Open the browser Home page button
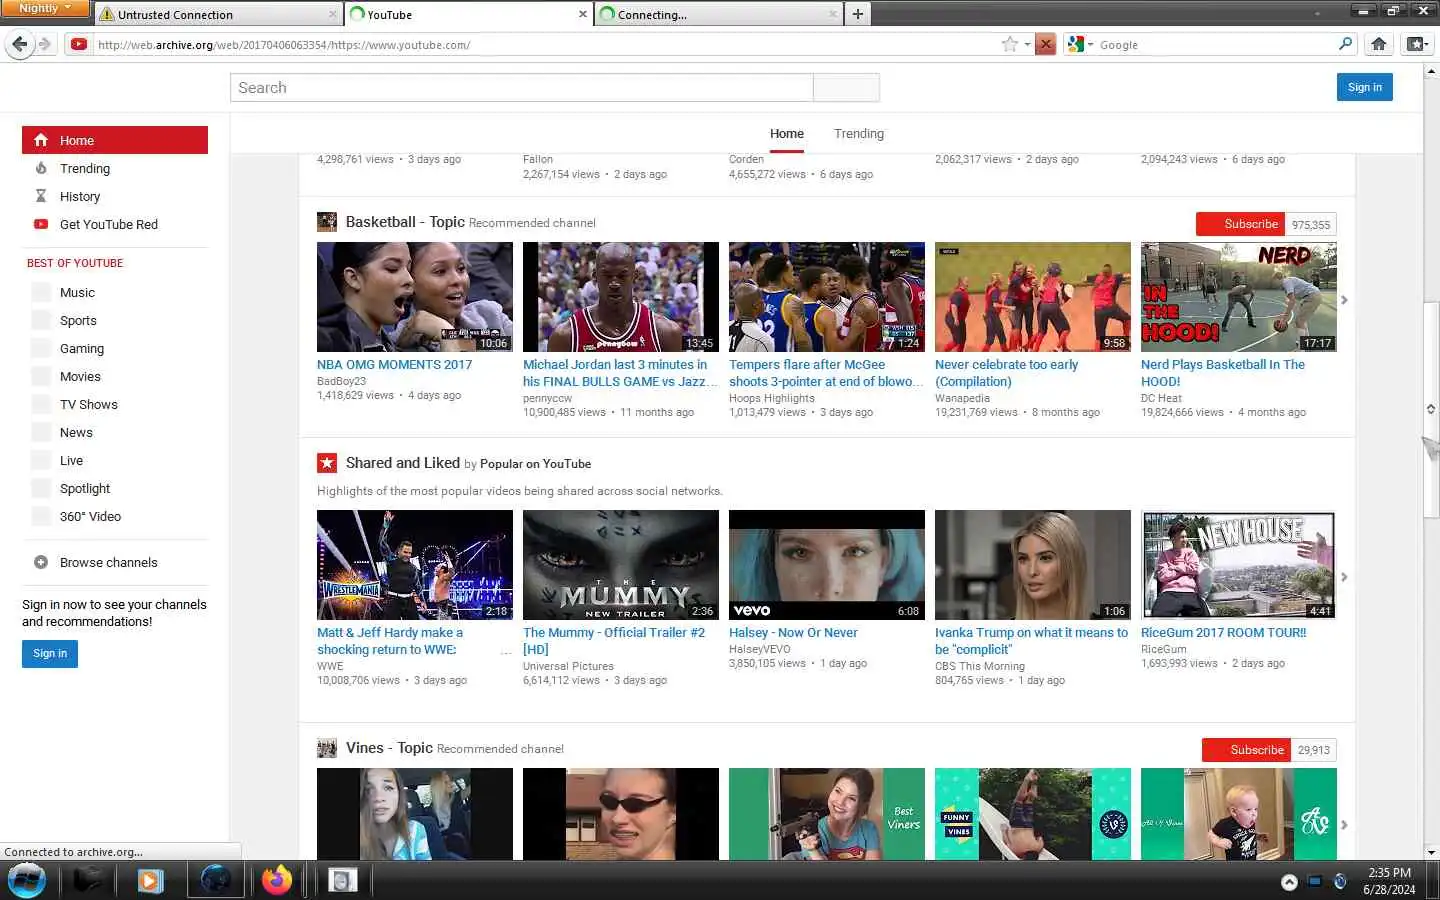The width and height of the screenshot is (1440, 900). tap(1379, 44)
